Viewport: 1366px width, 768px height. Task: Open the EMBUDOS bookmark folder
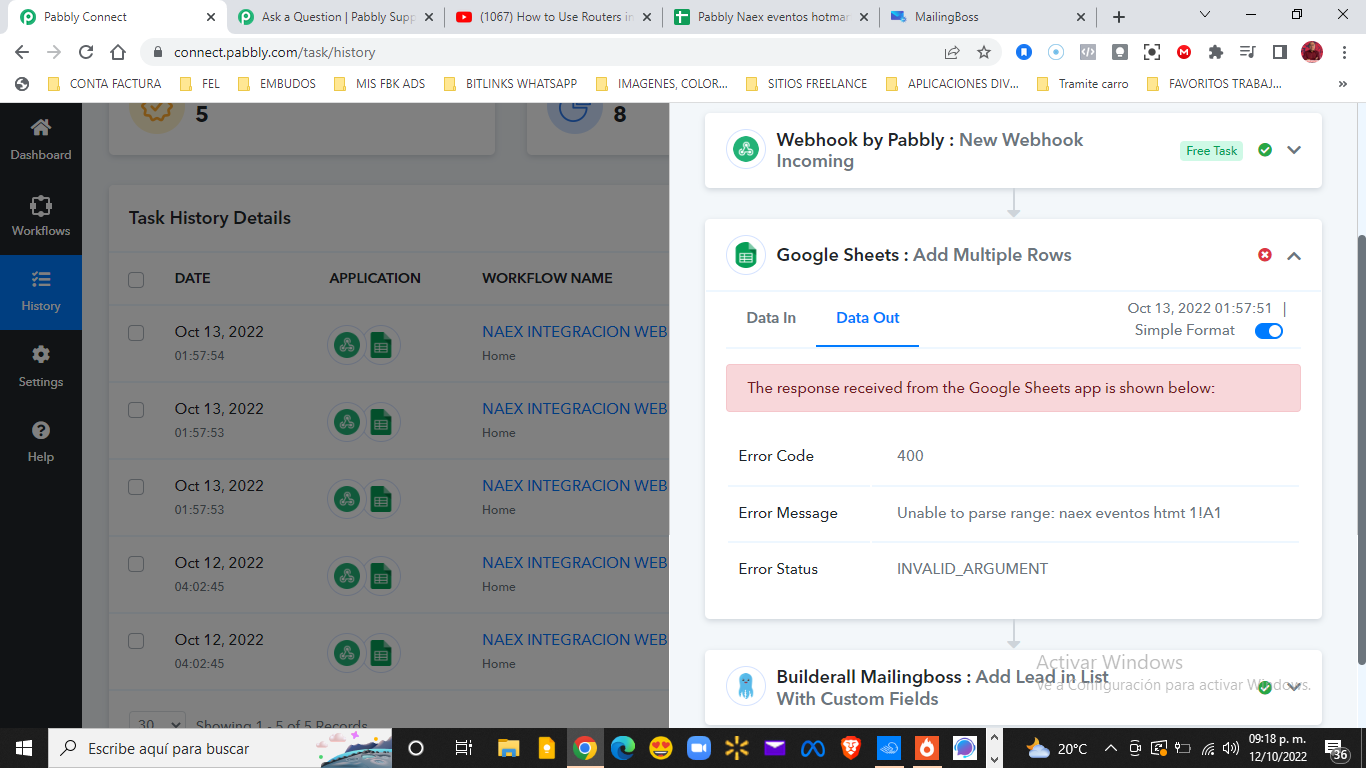click(277, 84)
